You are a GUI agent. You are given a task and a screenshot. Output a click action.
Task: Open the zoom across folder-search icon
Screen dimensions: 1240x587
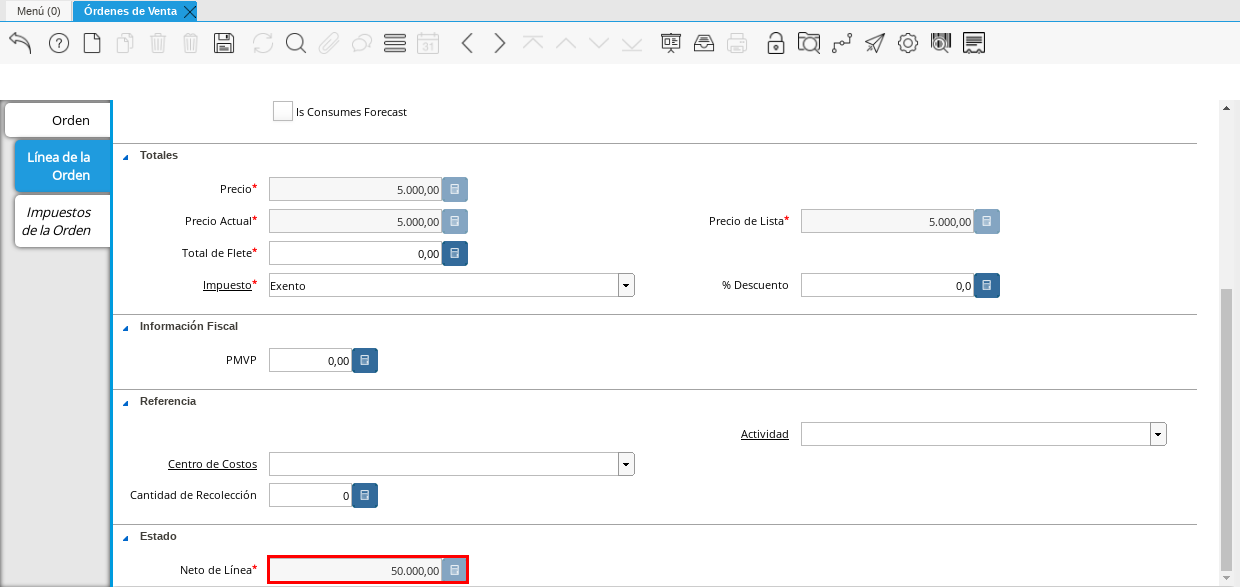[808, 43]
